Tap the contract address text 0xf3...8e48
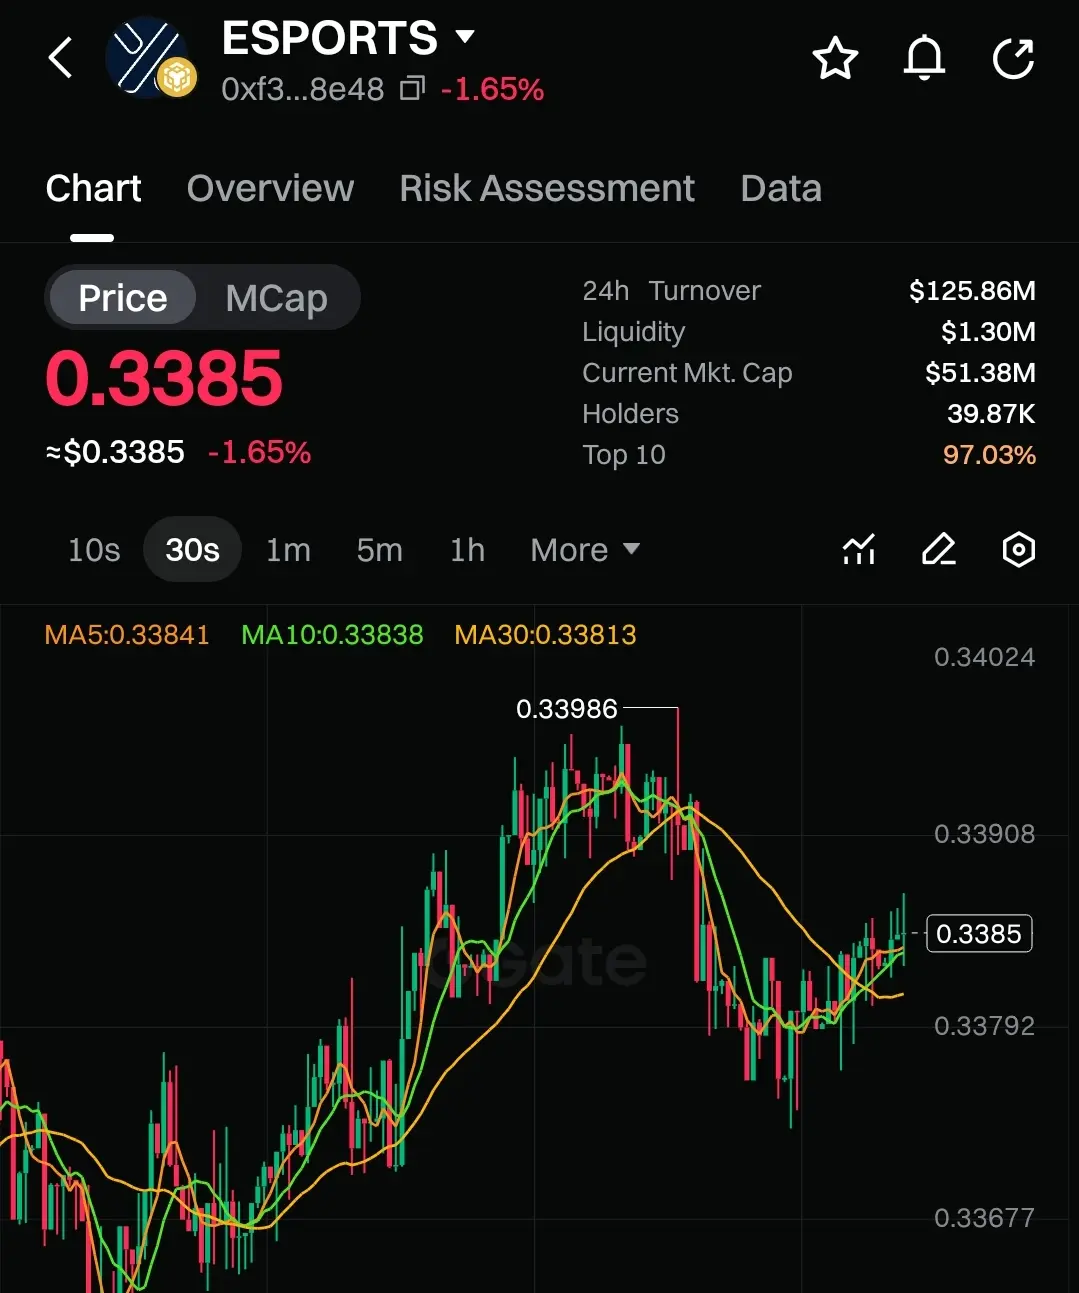 click(302, 89)
